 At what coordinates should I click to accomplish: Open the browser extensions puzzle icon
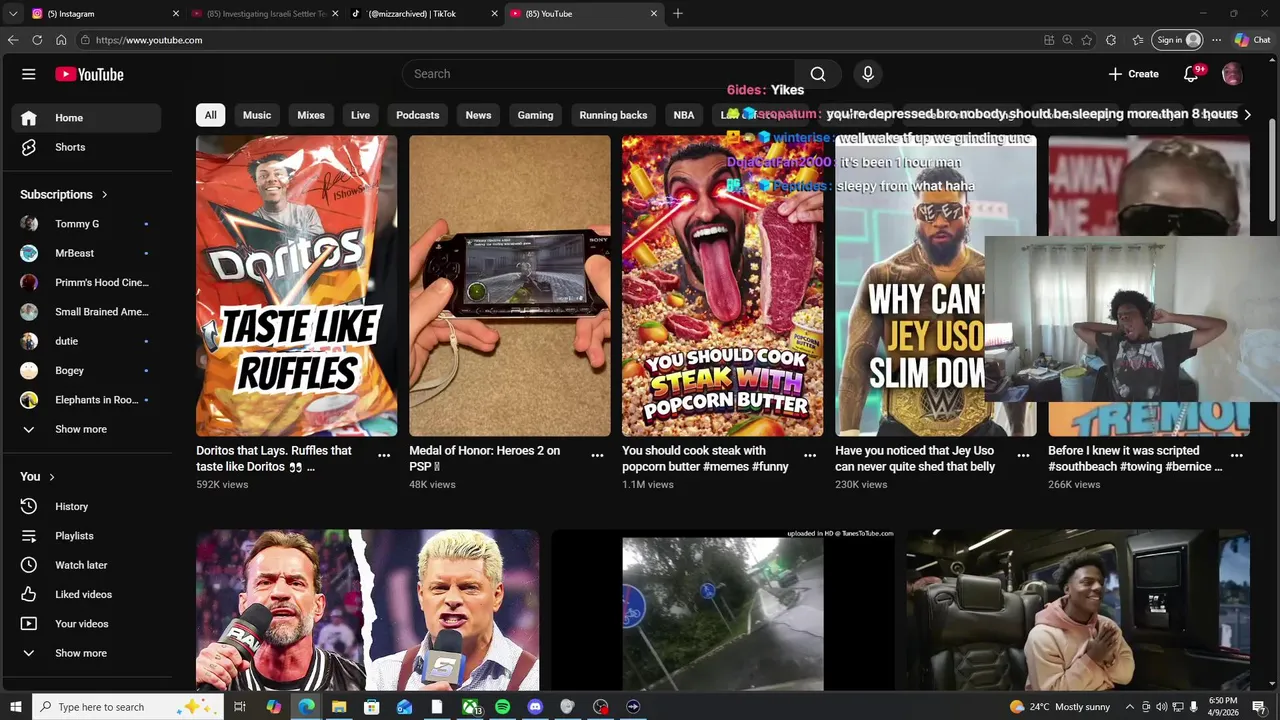pyautogui.click(x=1111, y=40)
